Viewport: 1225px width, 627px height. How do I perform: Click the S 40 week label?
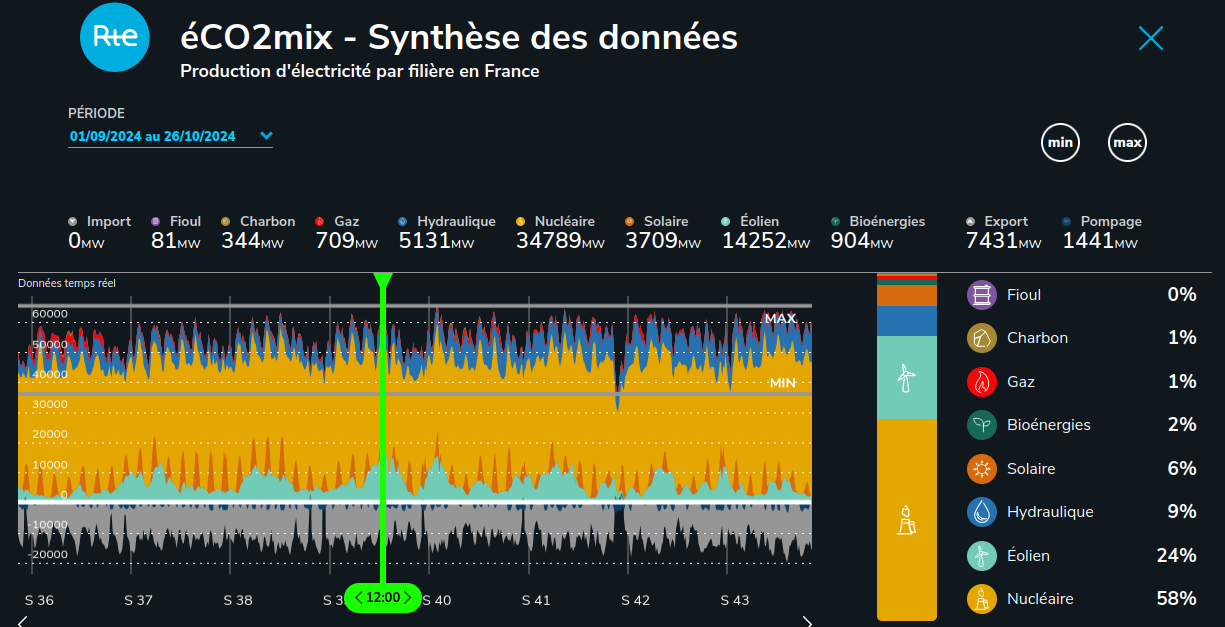436,600
